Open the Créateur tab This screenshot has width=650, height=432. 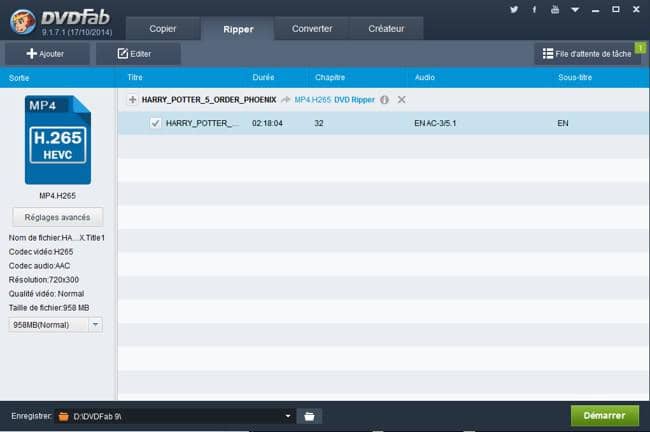(x=387, y=28)
